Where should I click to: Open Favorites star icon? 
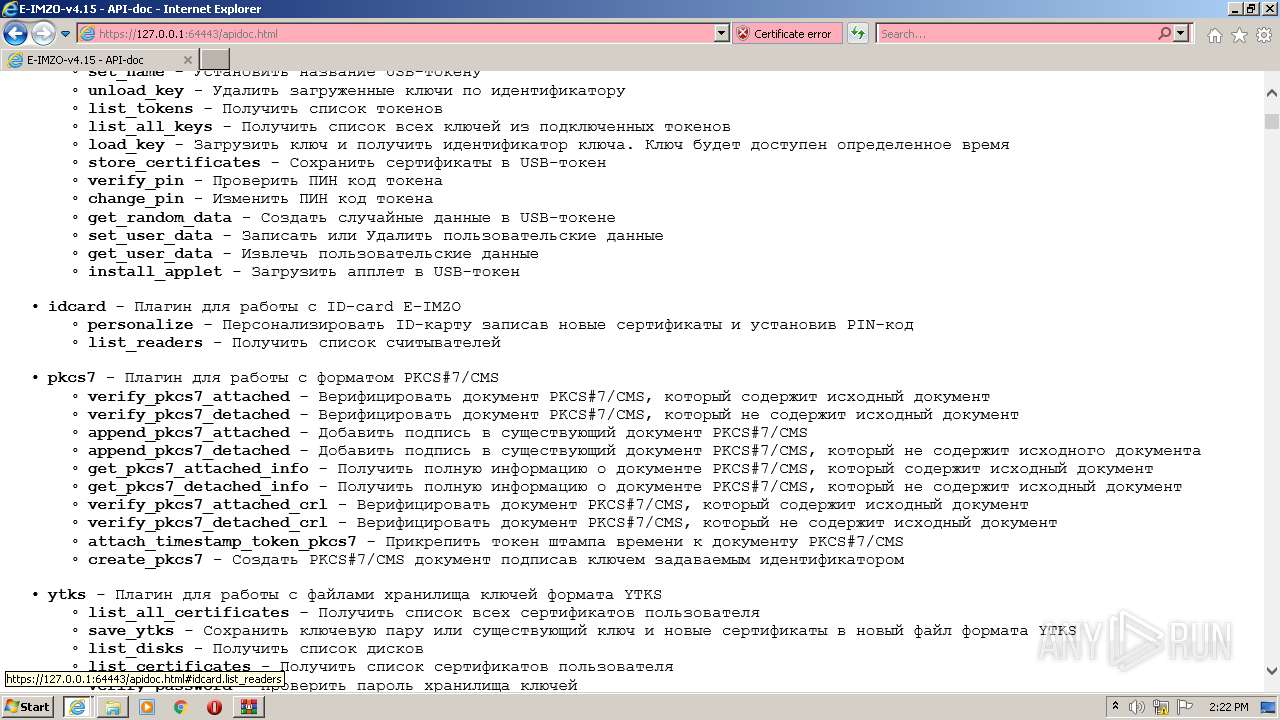(1239, 35)
